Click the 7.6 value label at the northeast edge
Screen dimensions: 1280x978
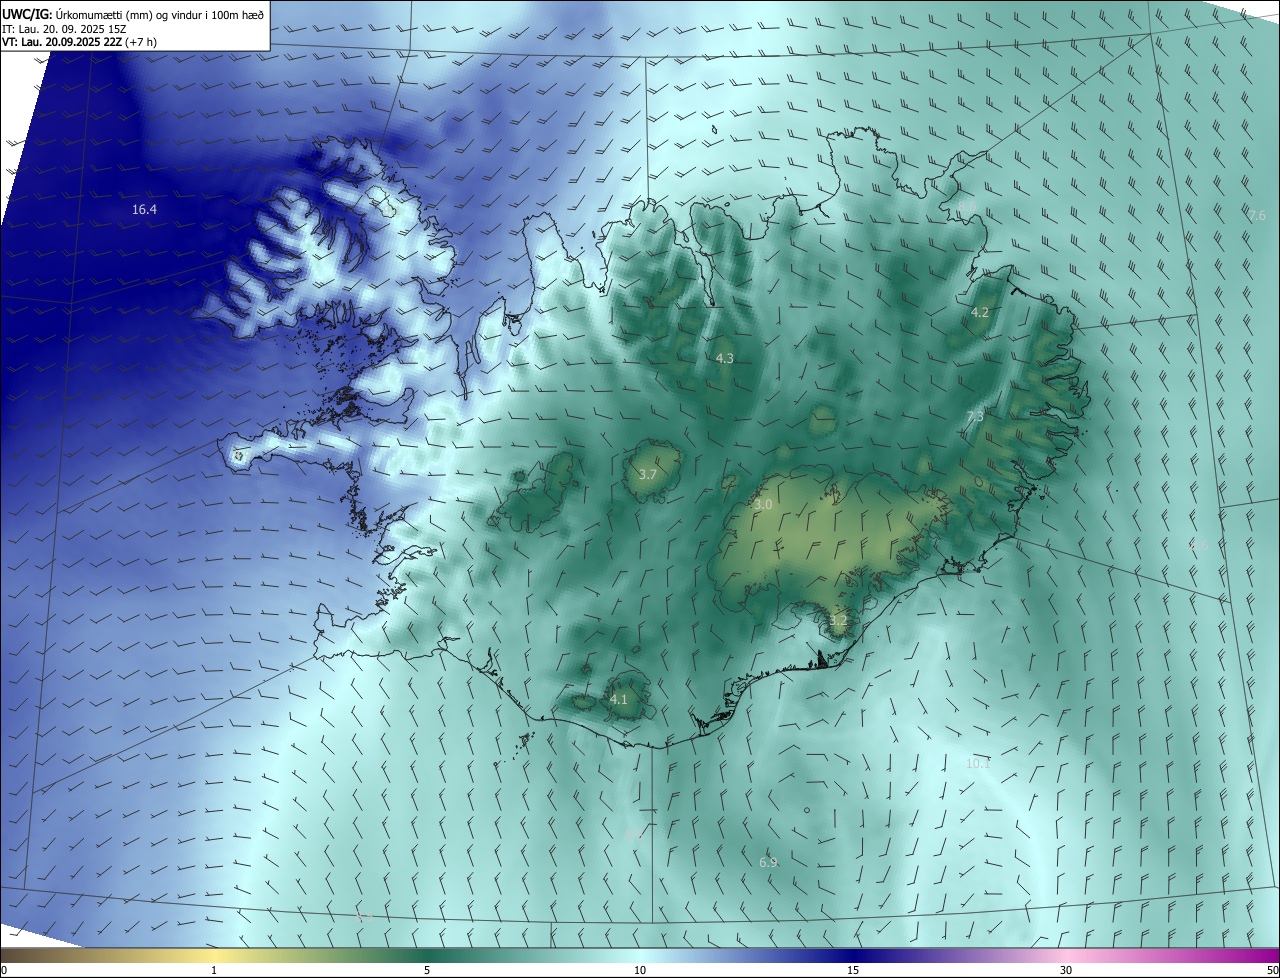pyautogui.click(x=1257, y=215)
